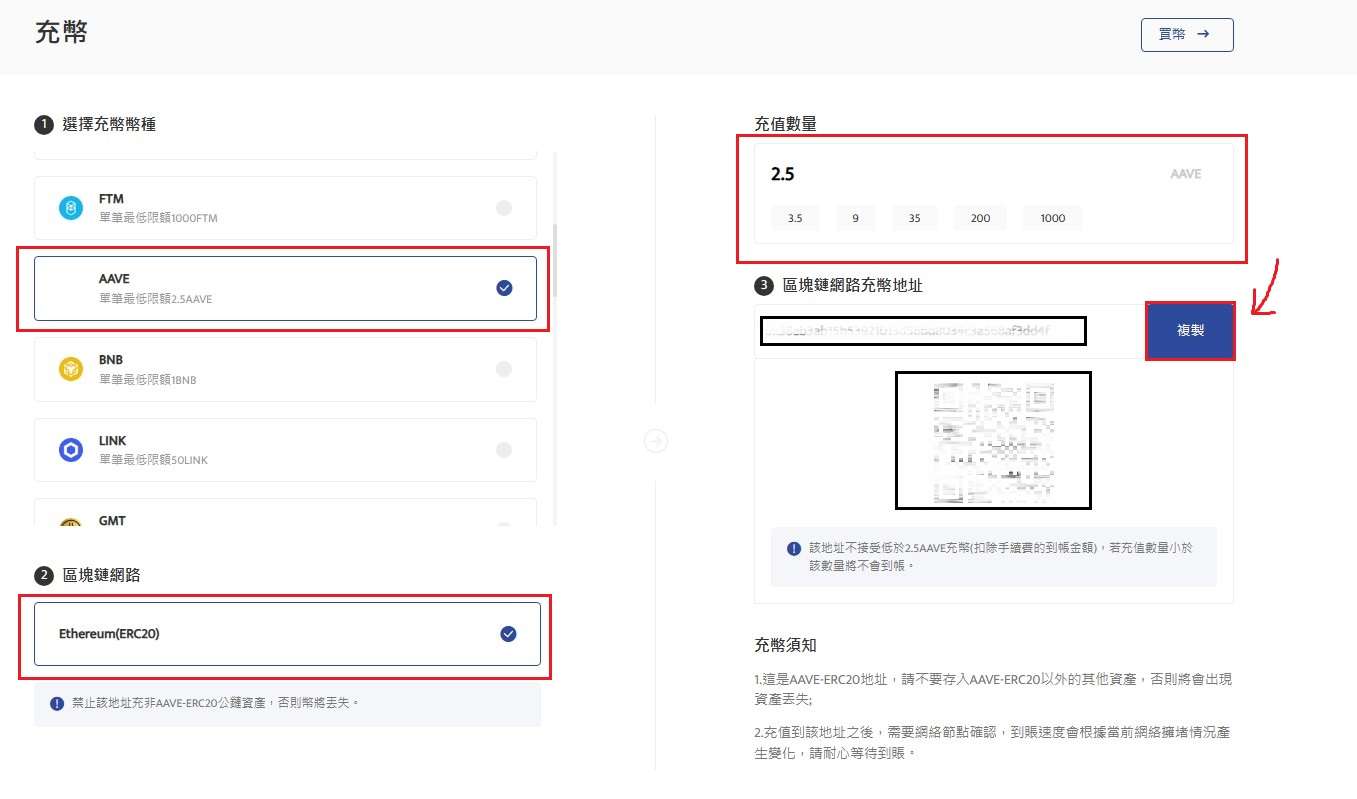Click the 複製 copy button
This screenshot has width=1357, height=799.
click(1190, 331)
